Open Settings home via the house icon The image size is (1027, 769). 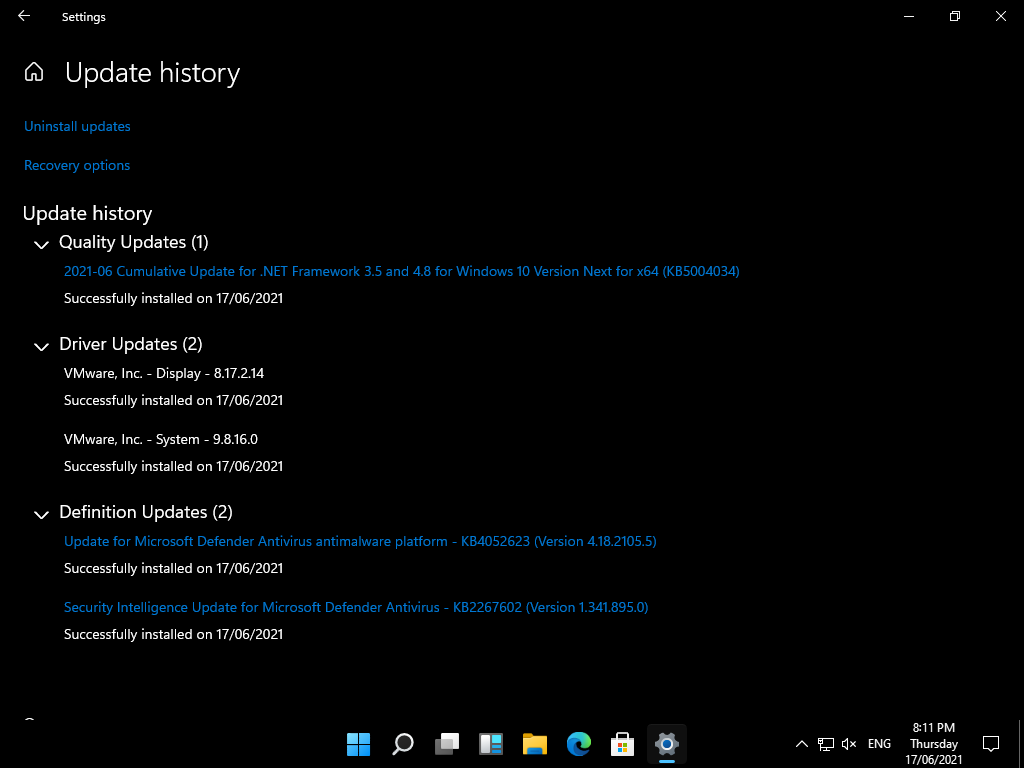pos(34,72)
